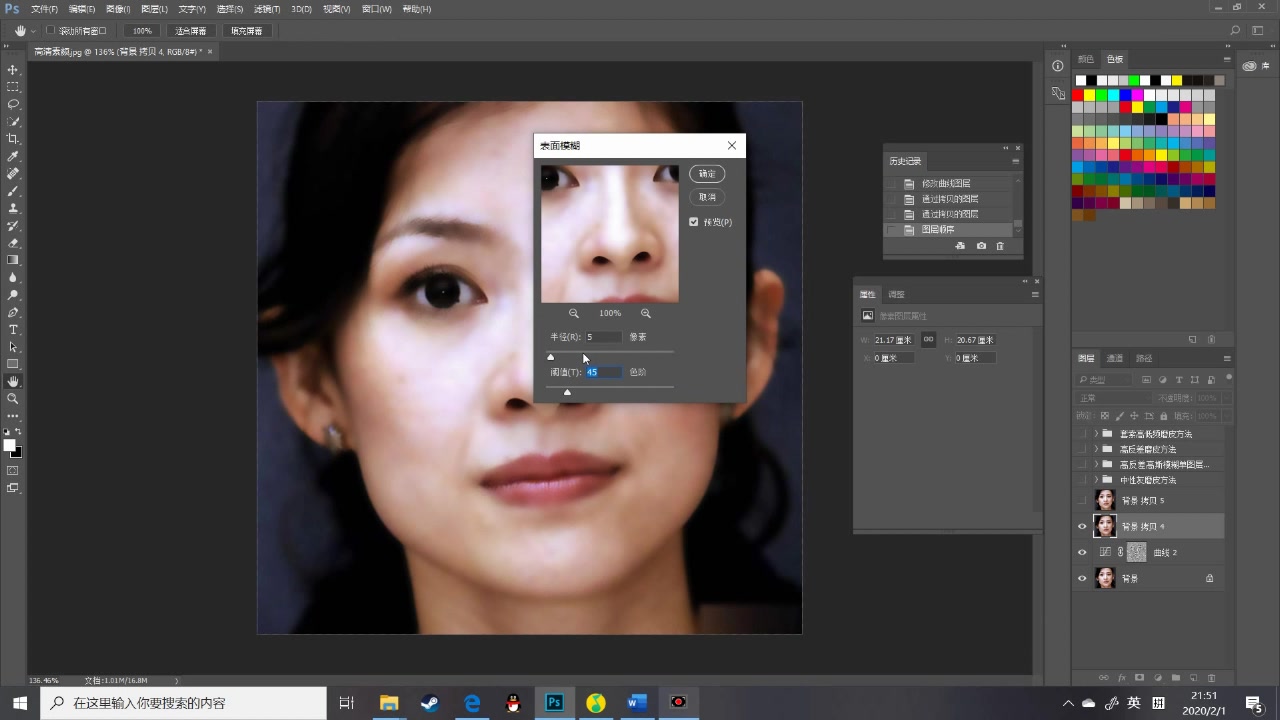The width and height of the screenshot is (1280, 720).
Task: Switch to the 通道 channels tab
Action: tap(1114, 358)
